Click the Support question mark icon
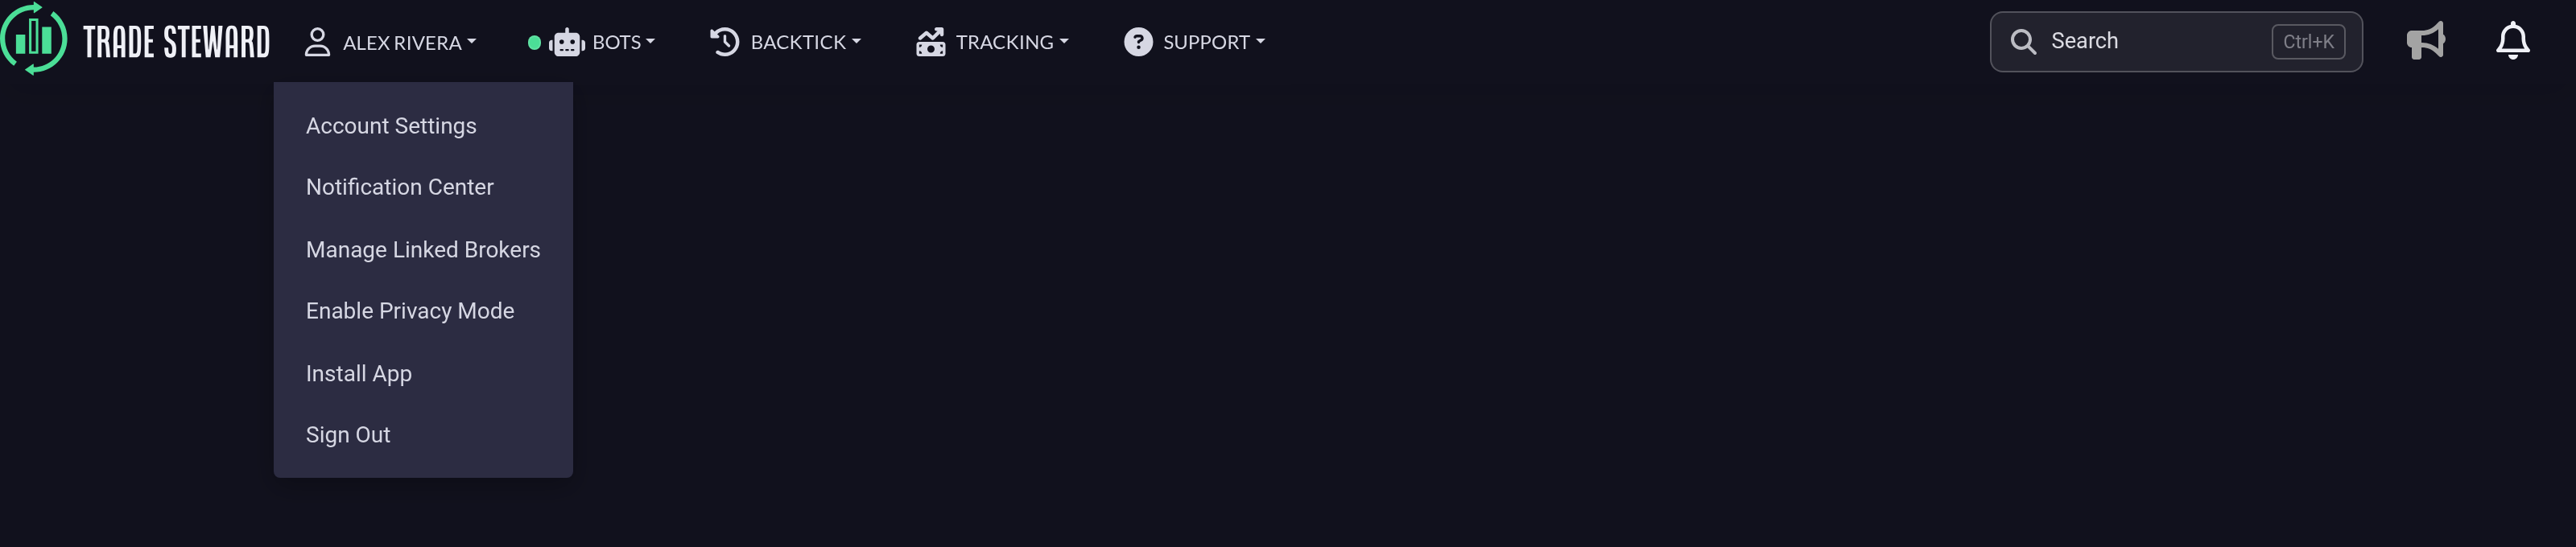This screenshot has height=547, width=2576. click(1138, 42)
